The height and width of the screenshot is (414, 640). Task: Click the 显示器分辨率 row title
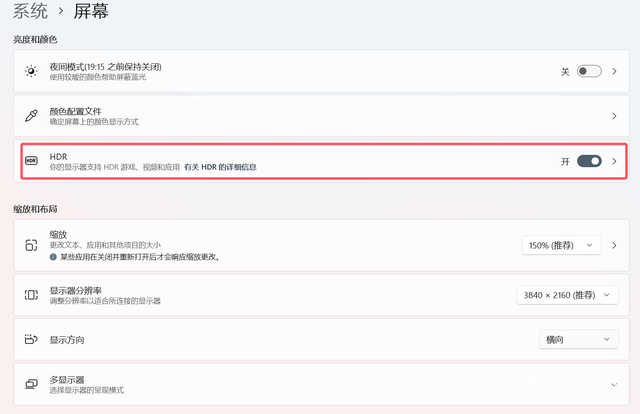tap(76, 290)
